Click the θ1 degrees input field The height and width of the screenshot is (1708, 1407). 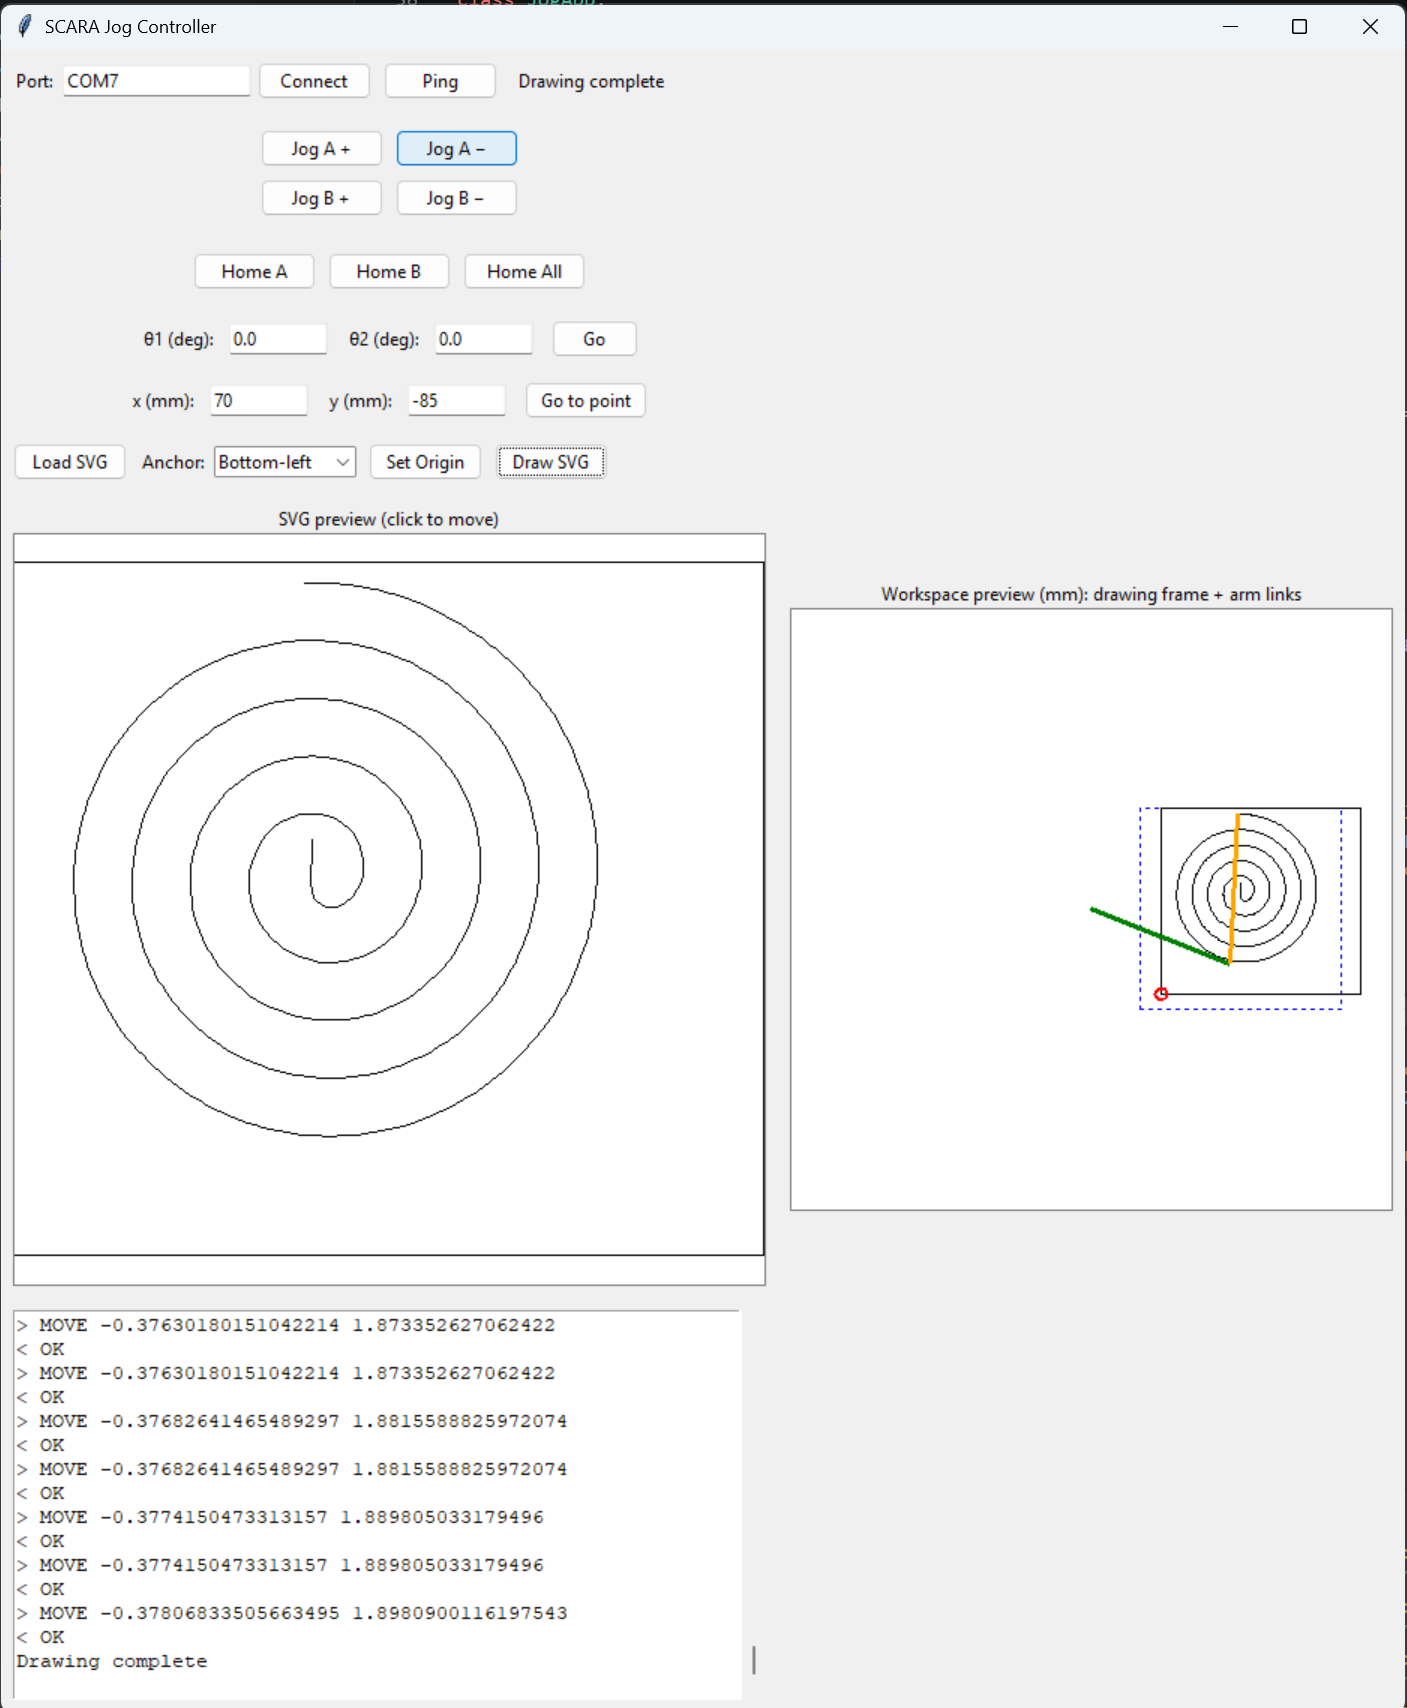coord(278,339)
